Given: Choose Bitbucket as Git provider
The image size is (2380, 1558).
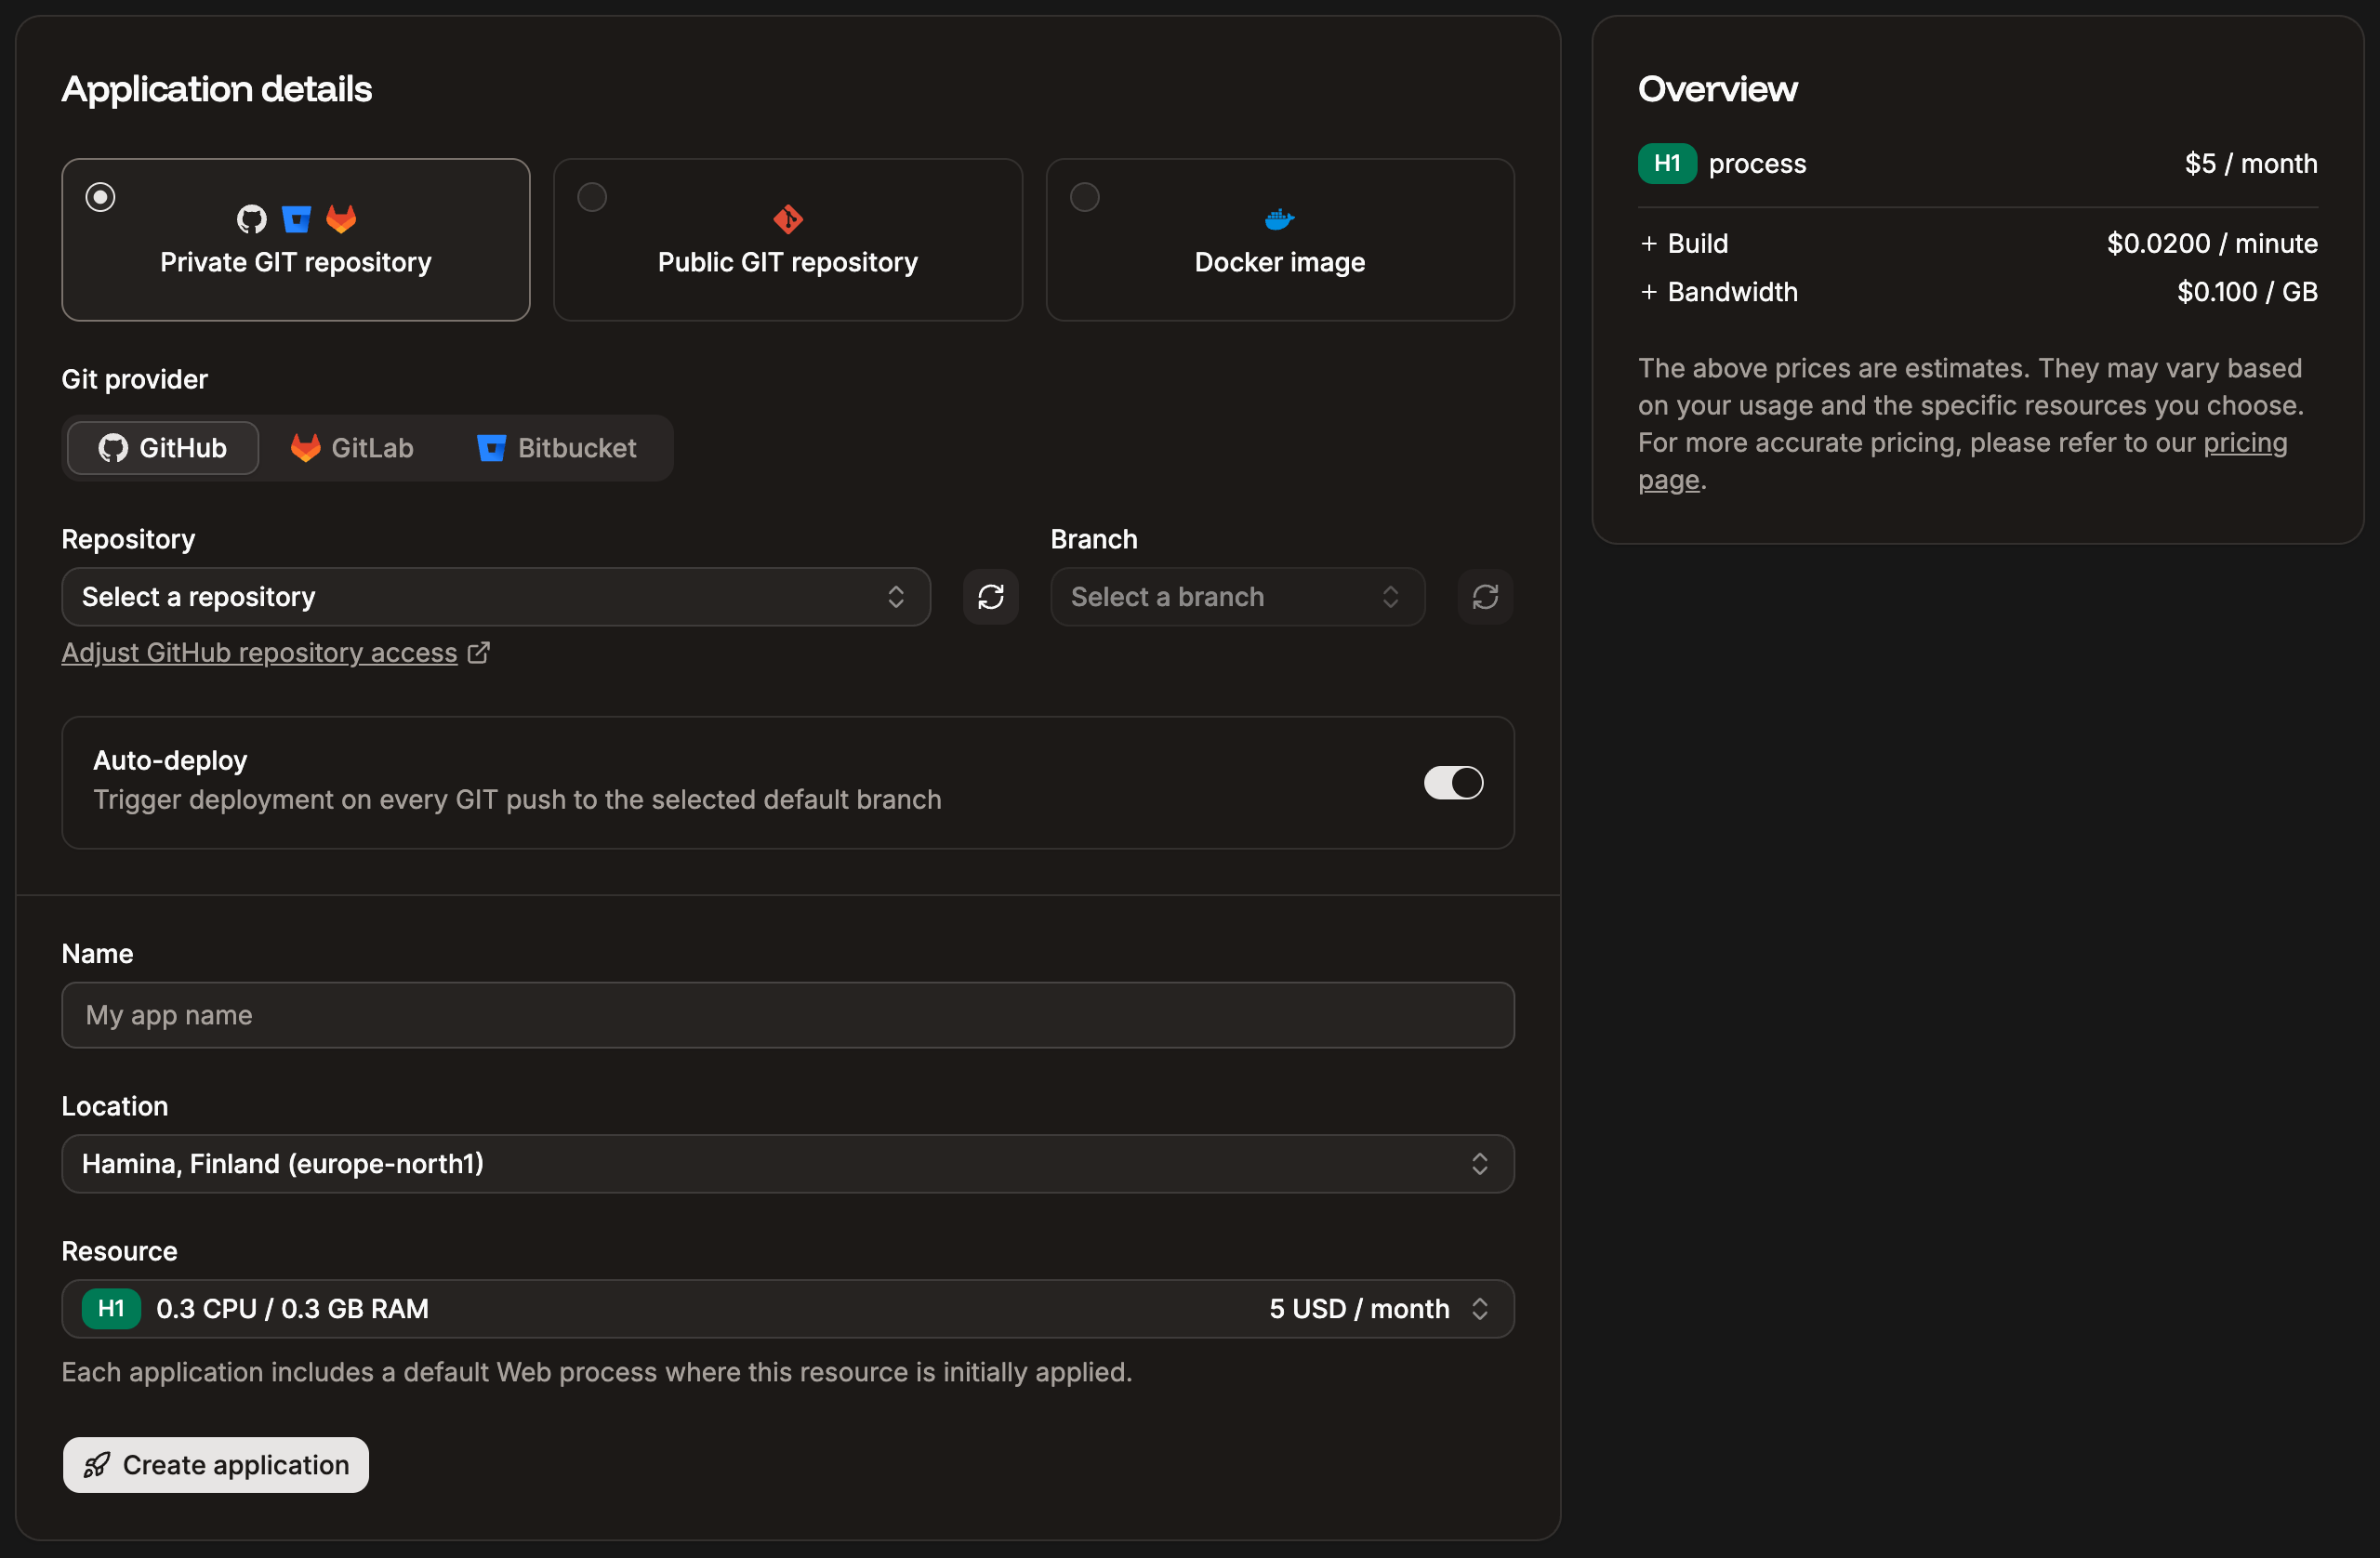Looking at the screenshot, I should [556, 448].
